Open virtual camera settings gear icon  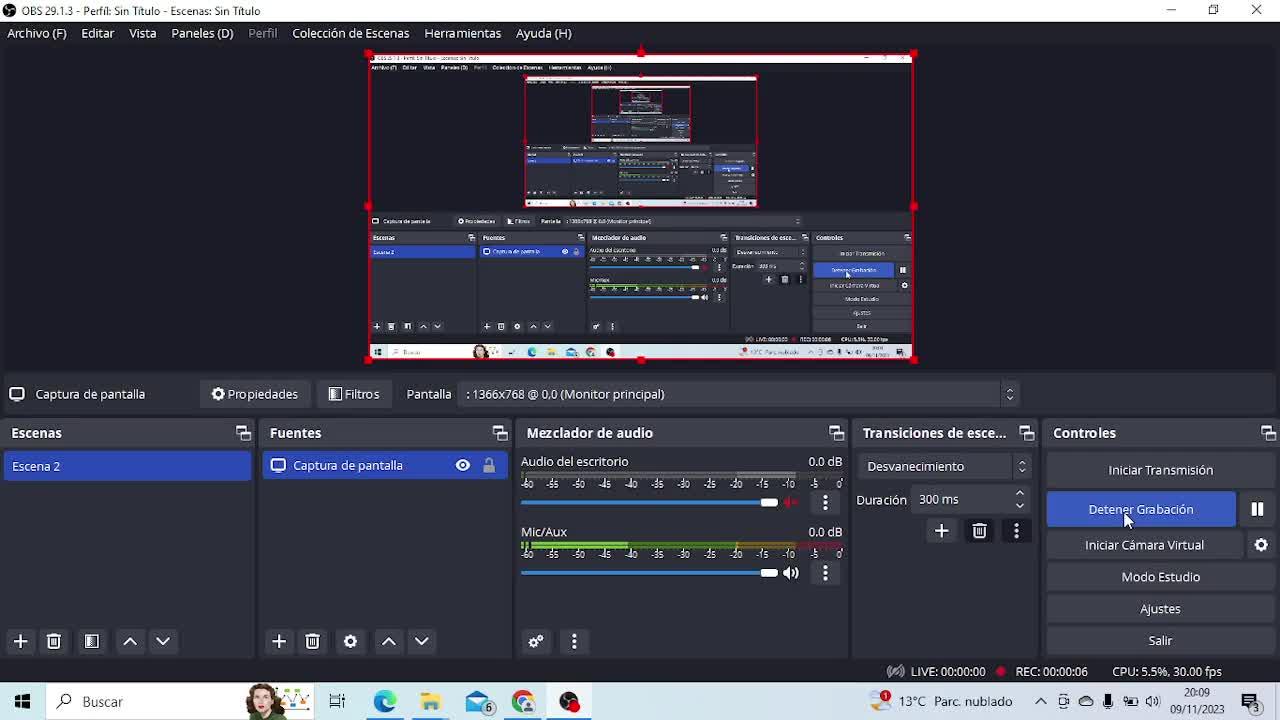1261,545
